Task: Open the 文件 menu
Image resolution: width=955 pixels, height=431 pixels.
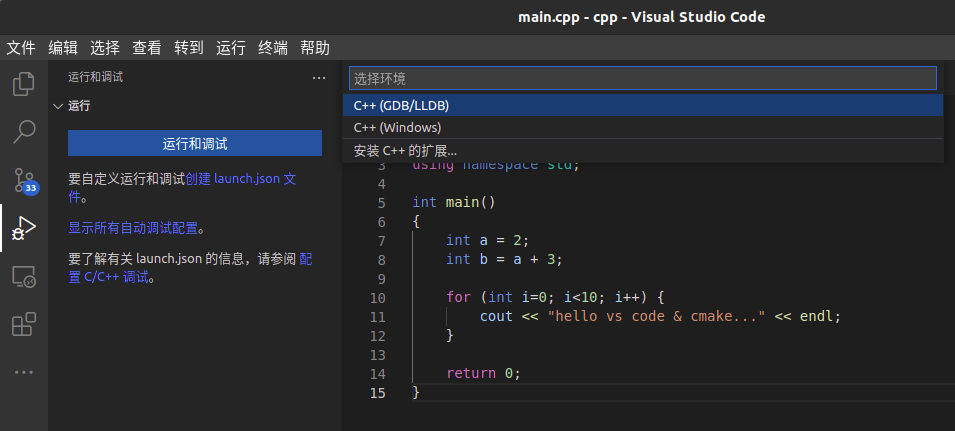Action: [x=21, y=48]
